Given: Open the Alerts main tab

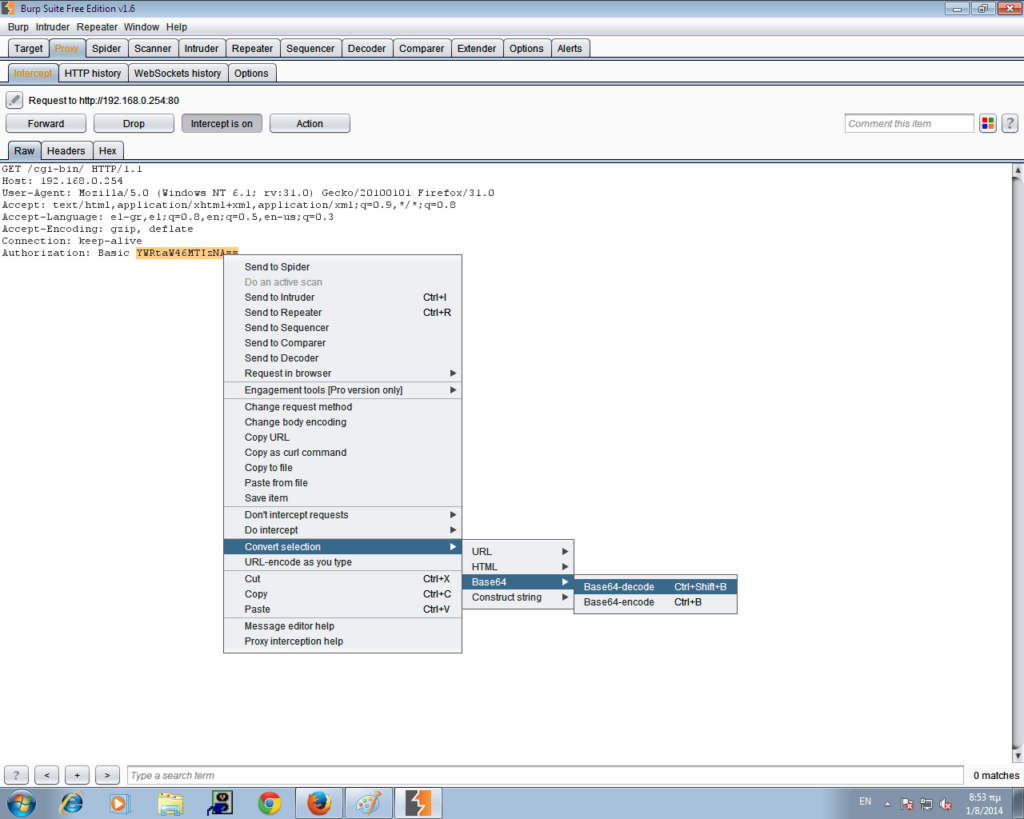Looking at the screenshot, I should [569, 48].
